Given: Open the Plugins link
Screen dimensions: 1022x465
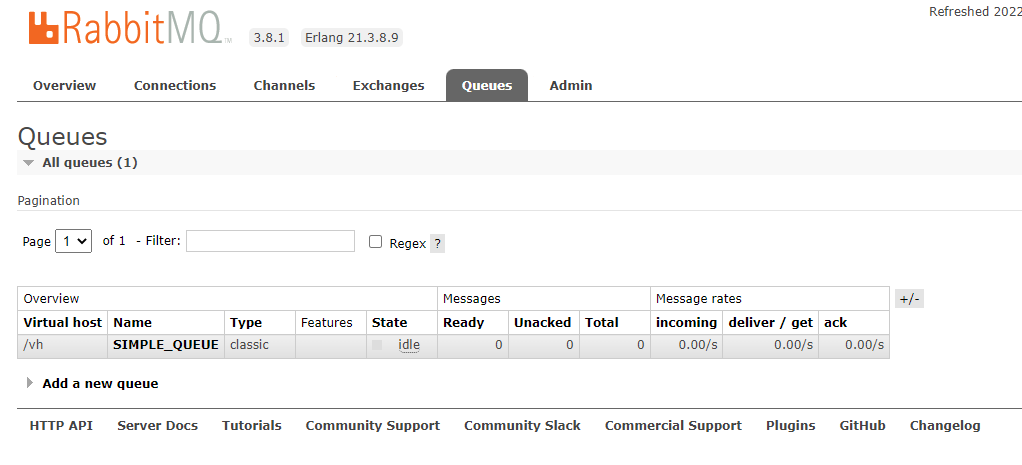Looking at the screenshot, I should coord(791,426).
